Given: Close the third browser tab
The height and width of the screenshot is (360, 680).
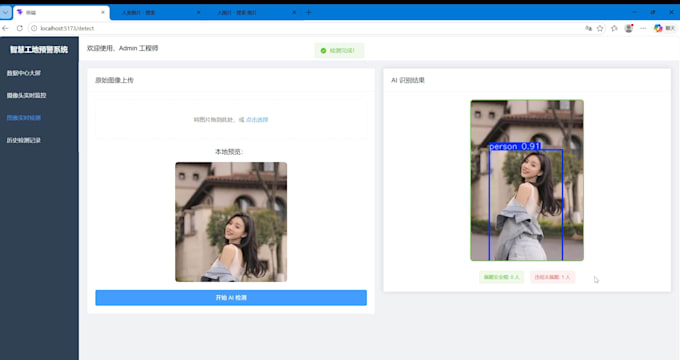Looking at the screenshot, I should pos(294,13).
